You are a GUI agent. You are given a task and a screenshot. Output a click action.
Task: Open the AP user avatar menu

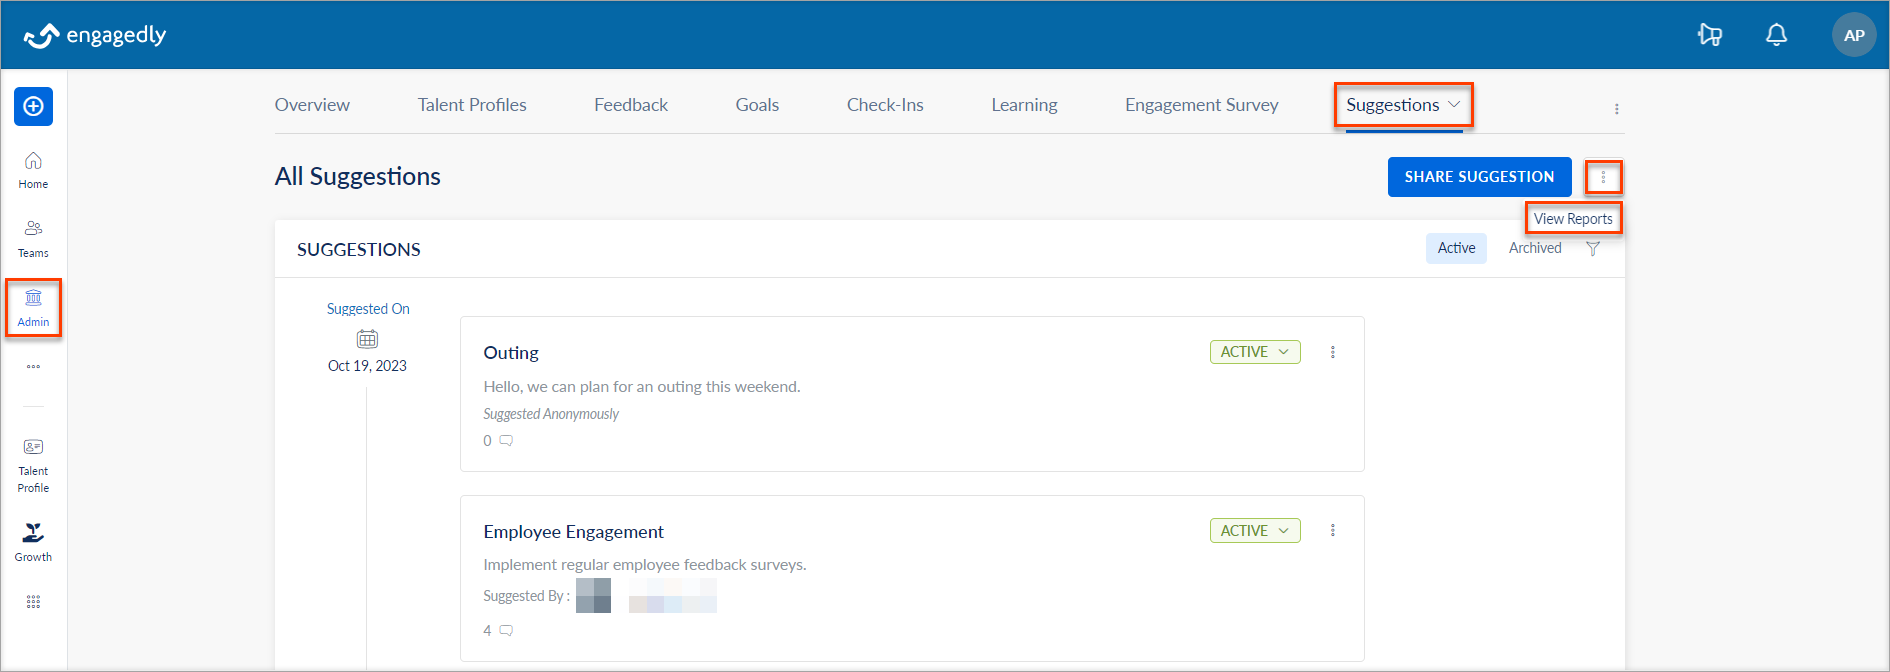[1854, 35]
